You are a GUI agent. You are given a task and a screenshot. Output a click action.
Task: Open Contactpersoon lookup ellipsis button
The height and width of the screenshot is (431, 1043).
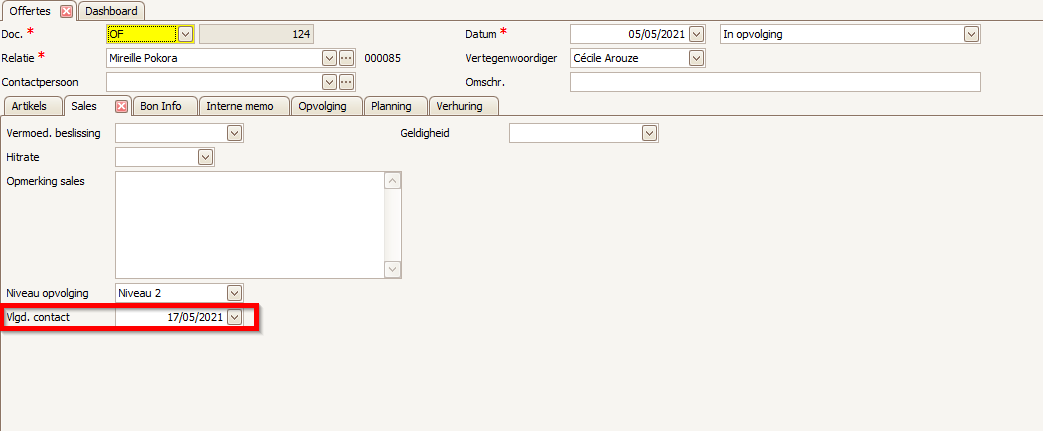click(x=346, y=82)
